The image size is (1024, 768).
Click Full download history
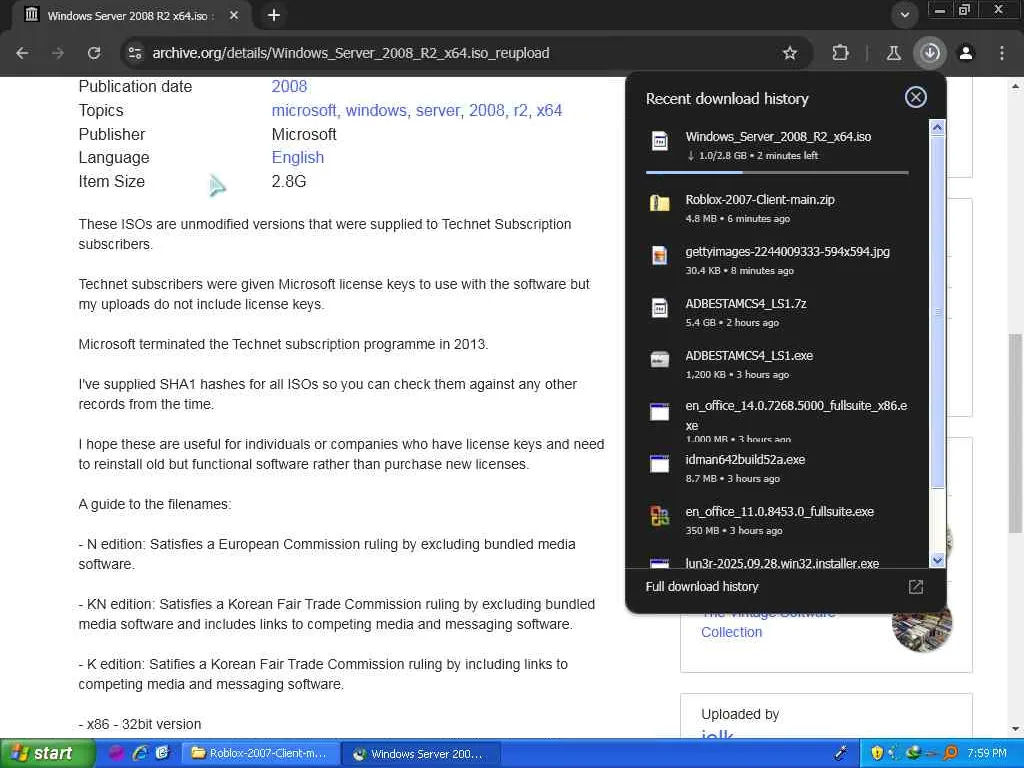702,586
